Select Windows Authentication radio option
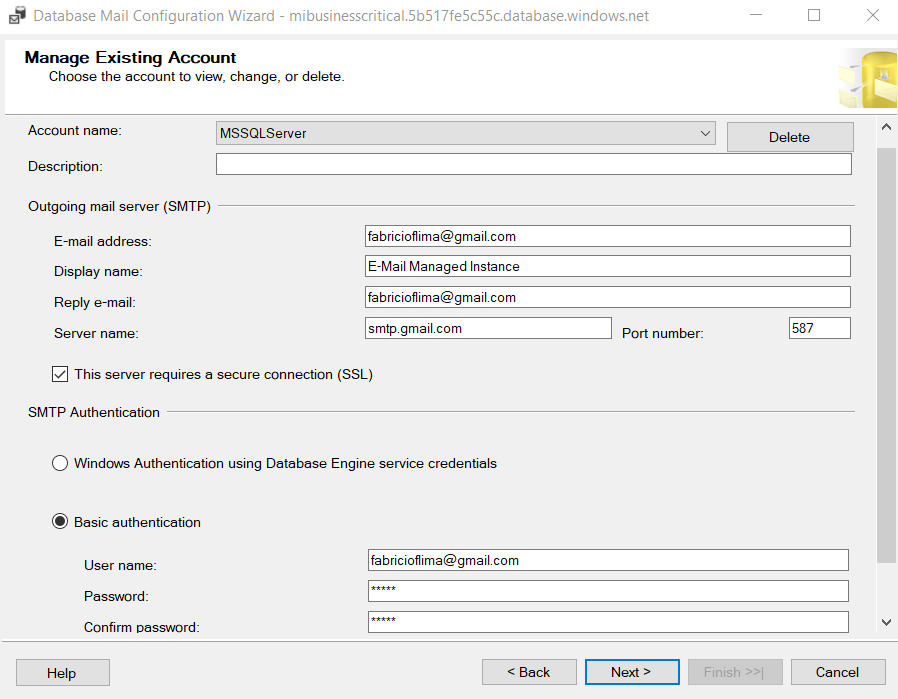The width and height of the screenshot is (898, 699). 60,463
